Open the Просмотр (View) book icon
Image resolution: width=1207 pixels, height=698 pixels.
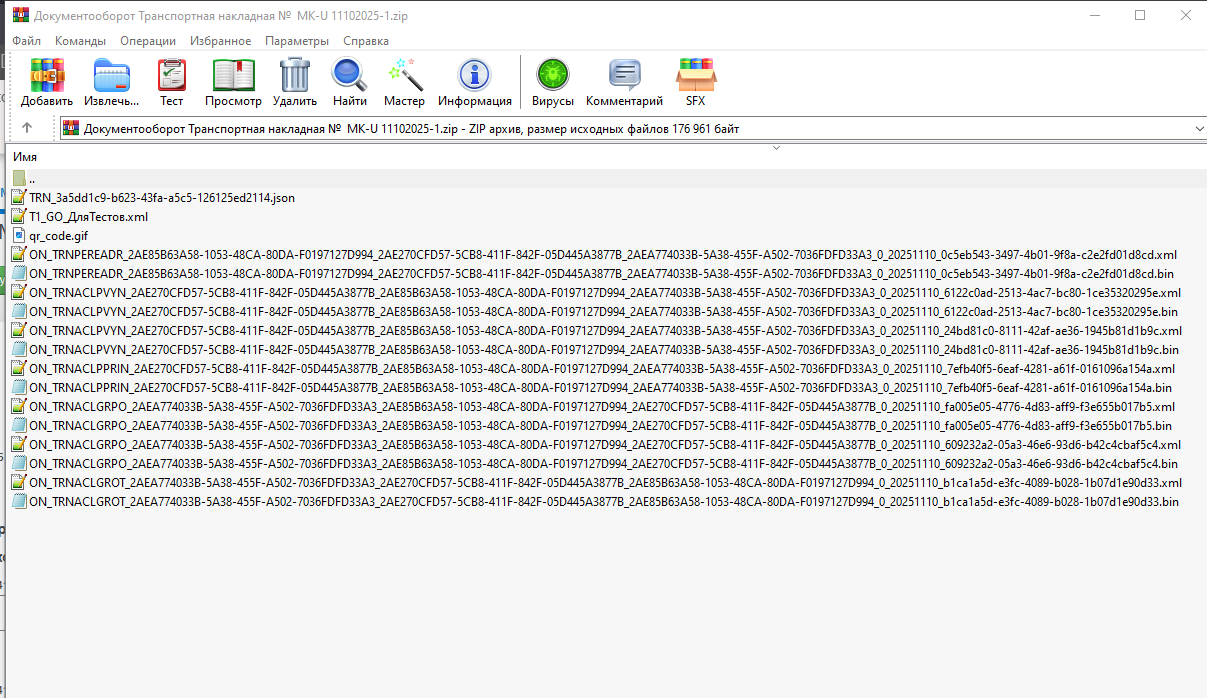233,75
